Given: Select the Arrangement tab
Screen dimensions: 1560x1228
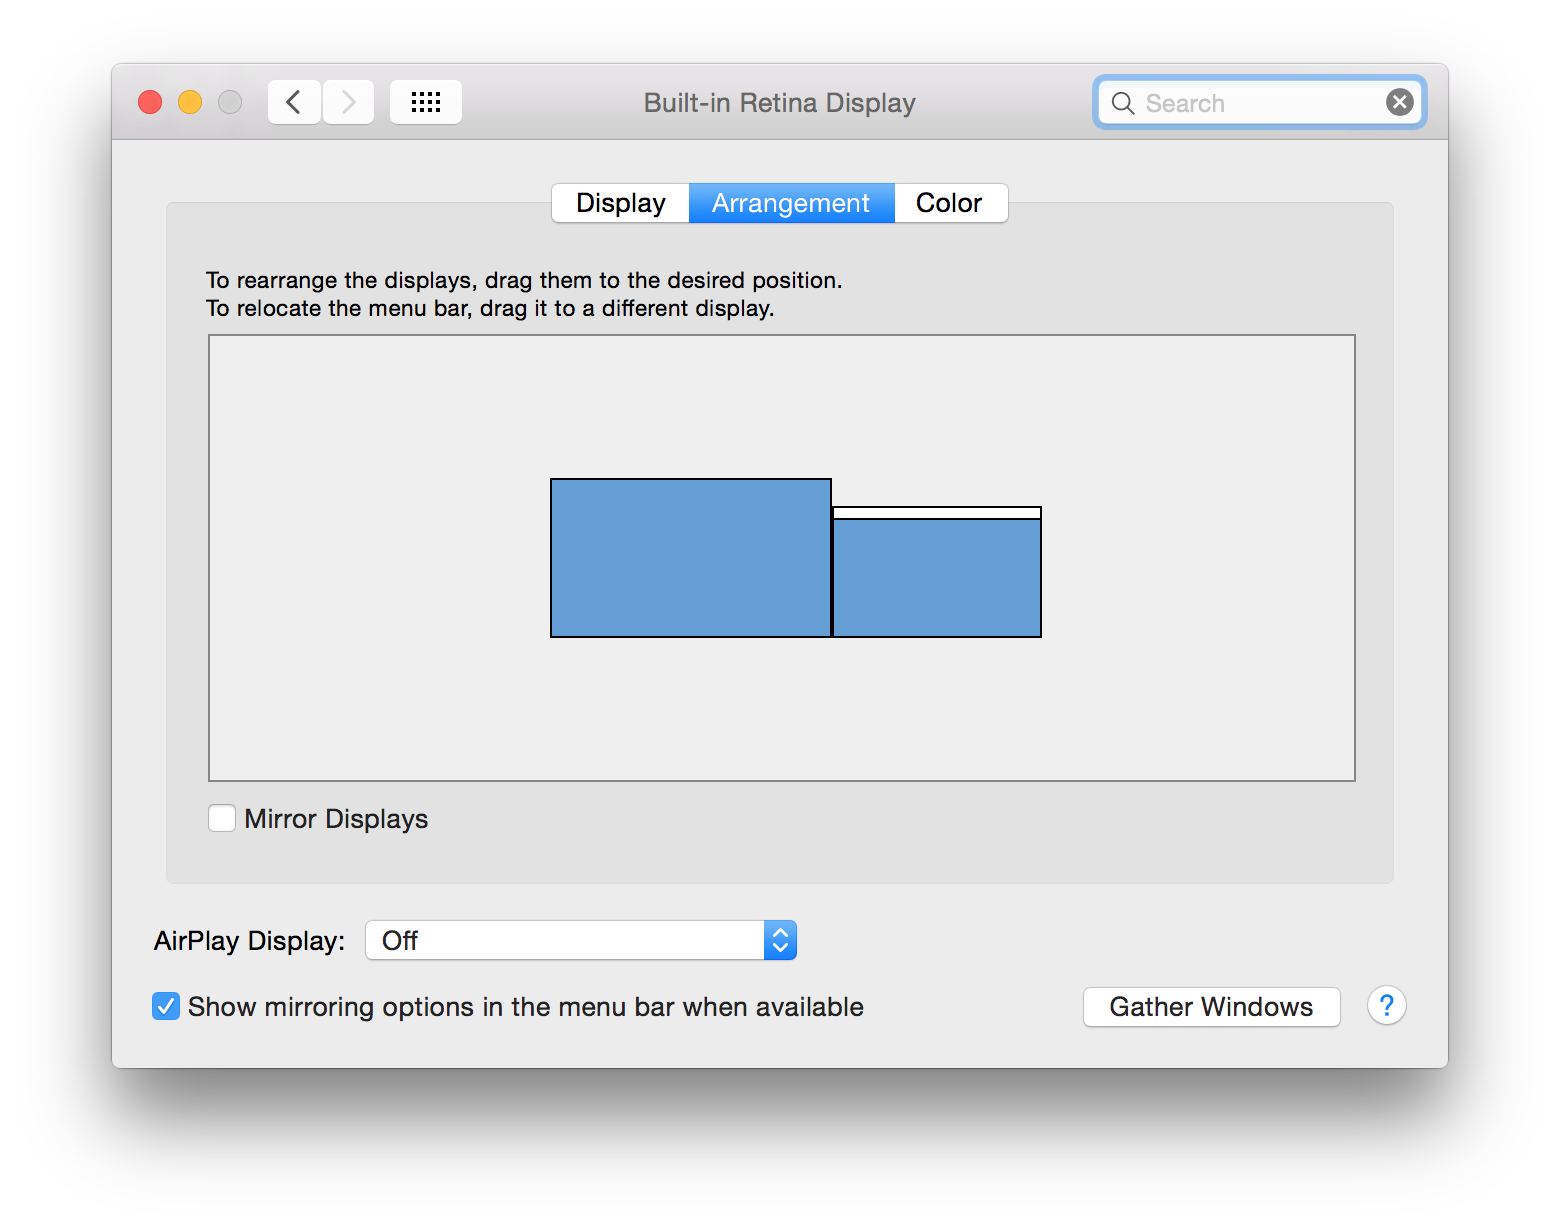Looking at the screenshot, I should coord(790,202).
